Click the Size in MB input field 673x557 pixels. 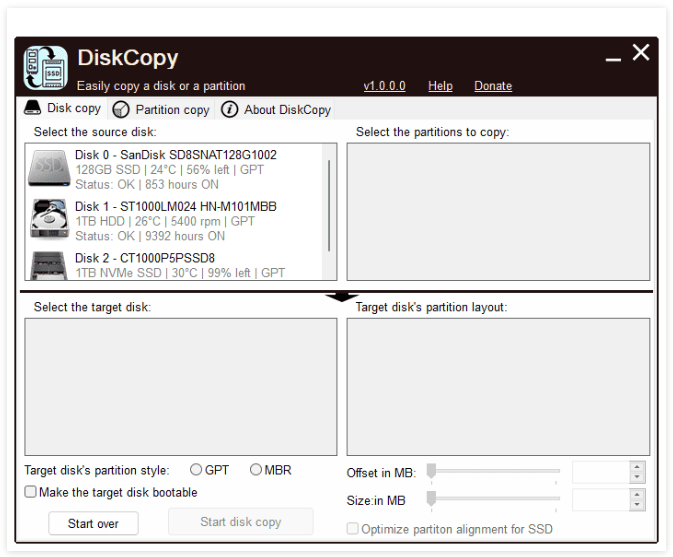601,499
